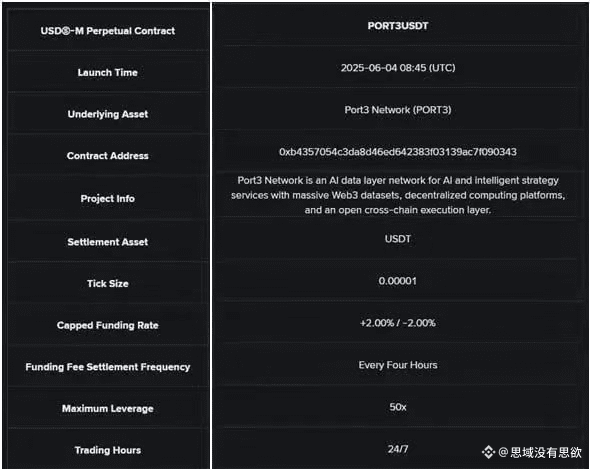Click the +2.00% / -2.00% funding rate value
The width and height of the screenshot is (590, 469).
pyautogui.click(x=398, y=323)
